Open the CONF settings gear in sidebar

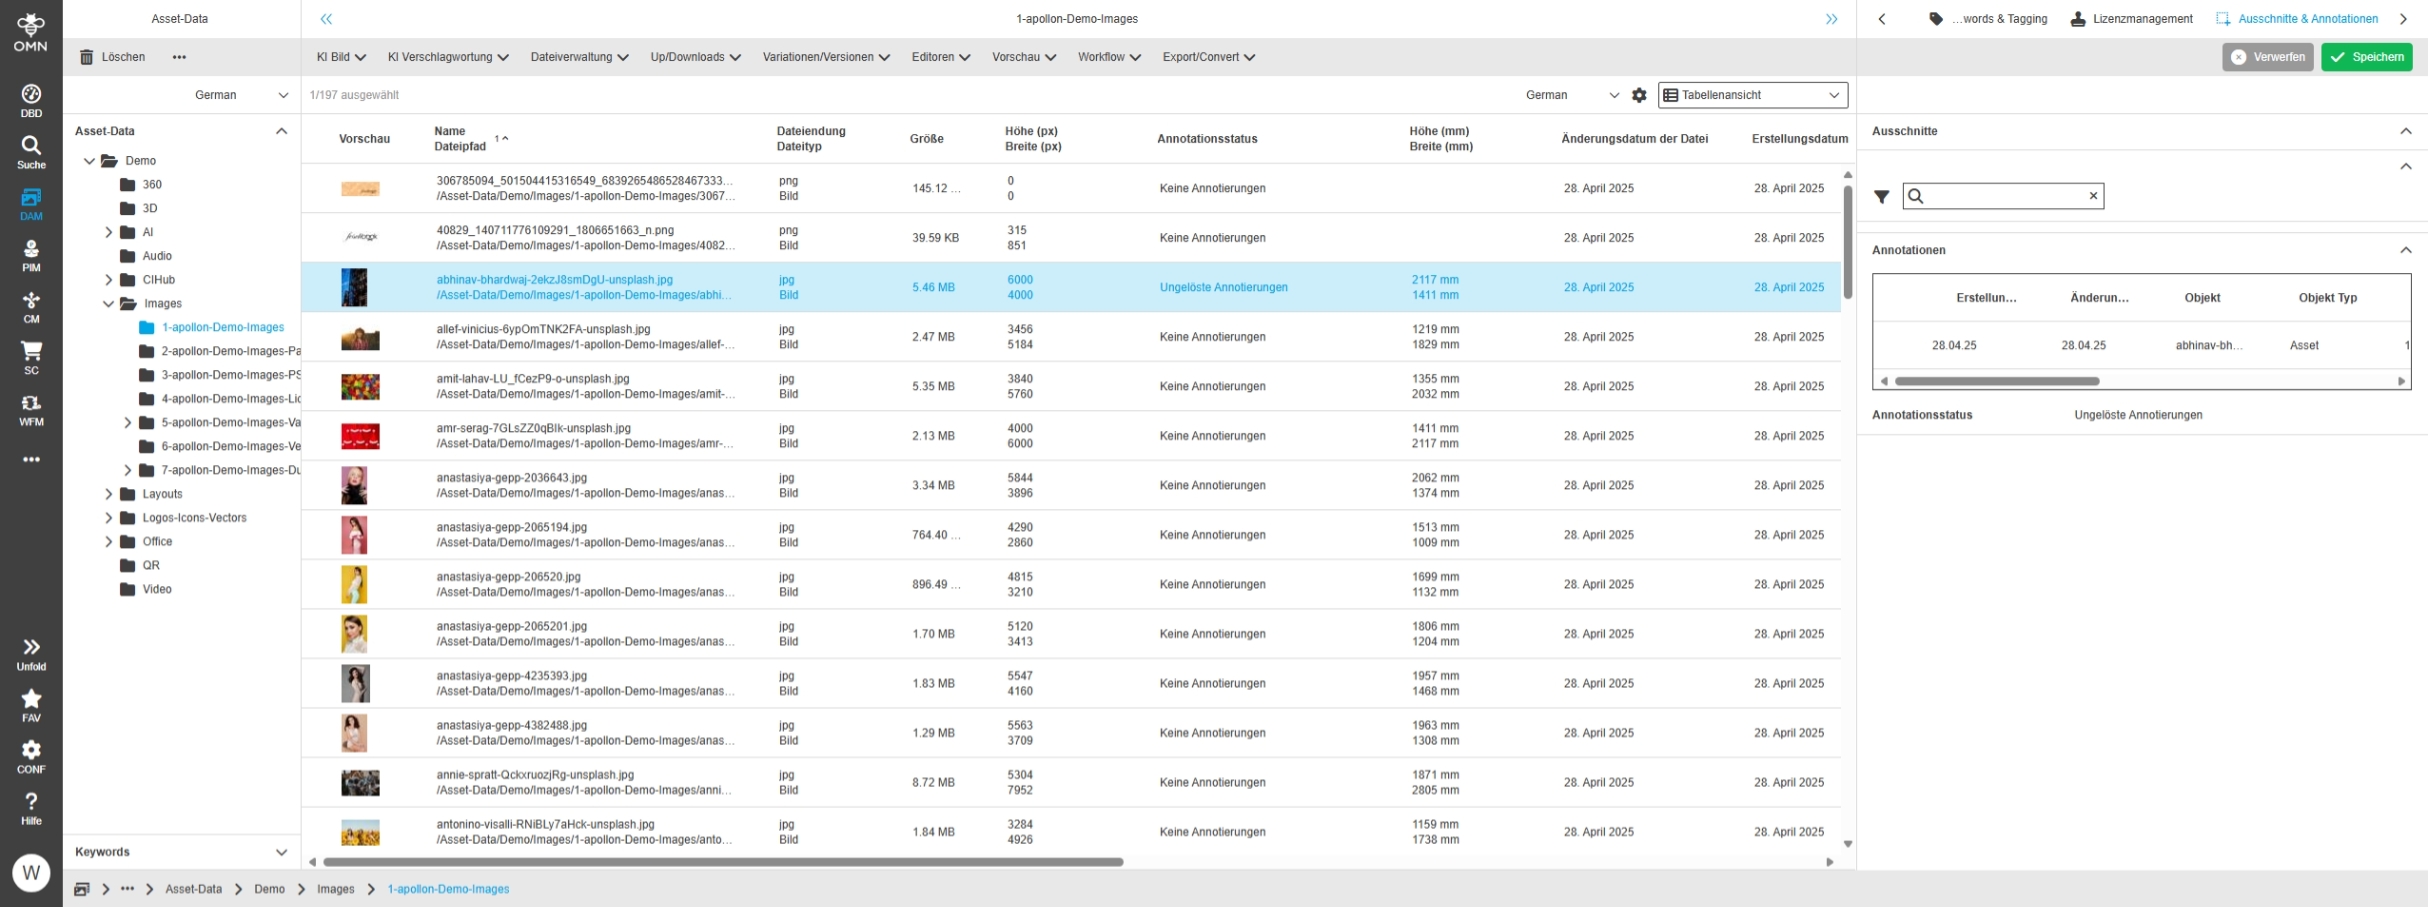31,756
